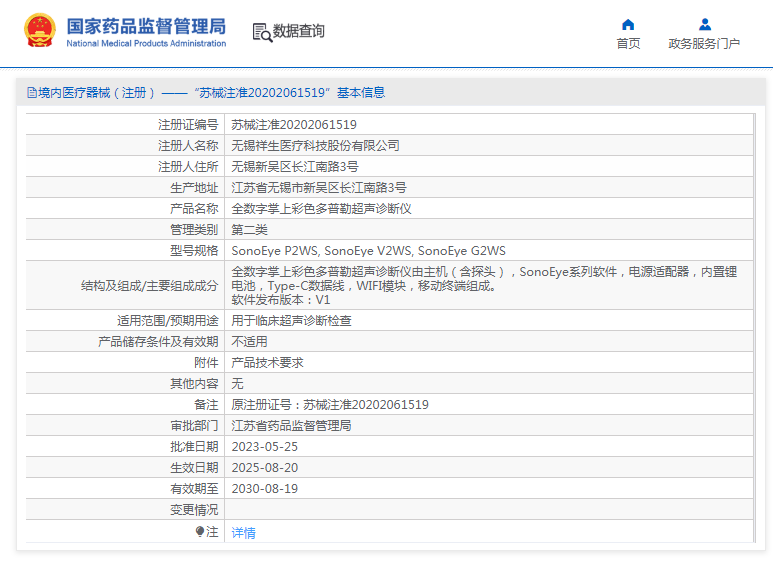Click the bullet icon beside 注
This screenshot has width=773, height=569.
200,532
